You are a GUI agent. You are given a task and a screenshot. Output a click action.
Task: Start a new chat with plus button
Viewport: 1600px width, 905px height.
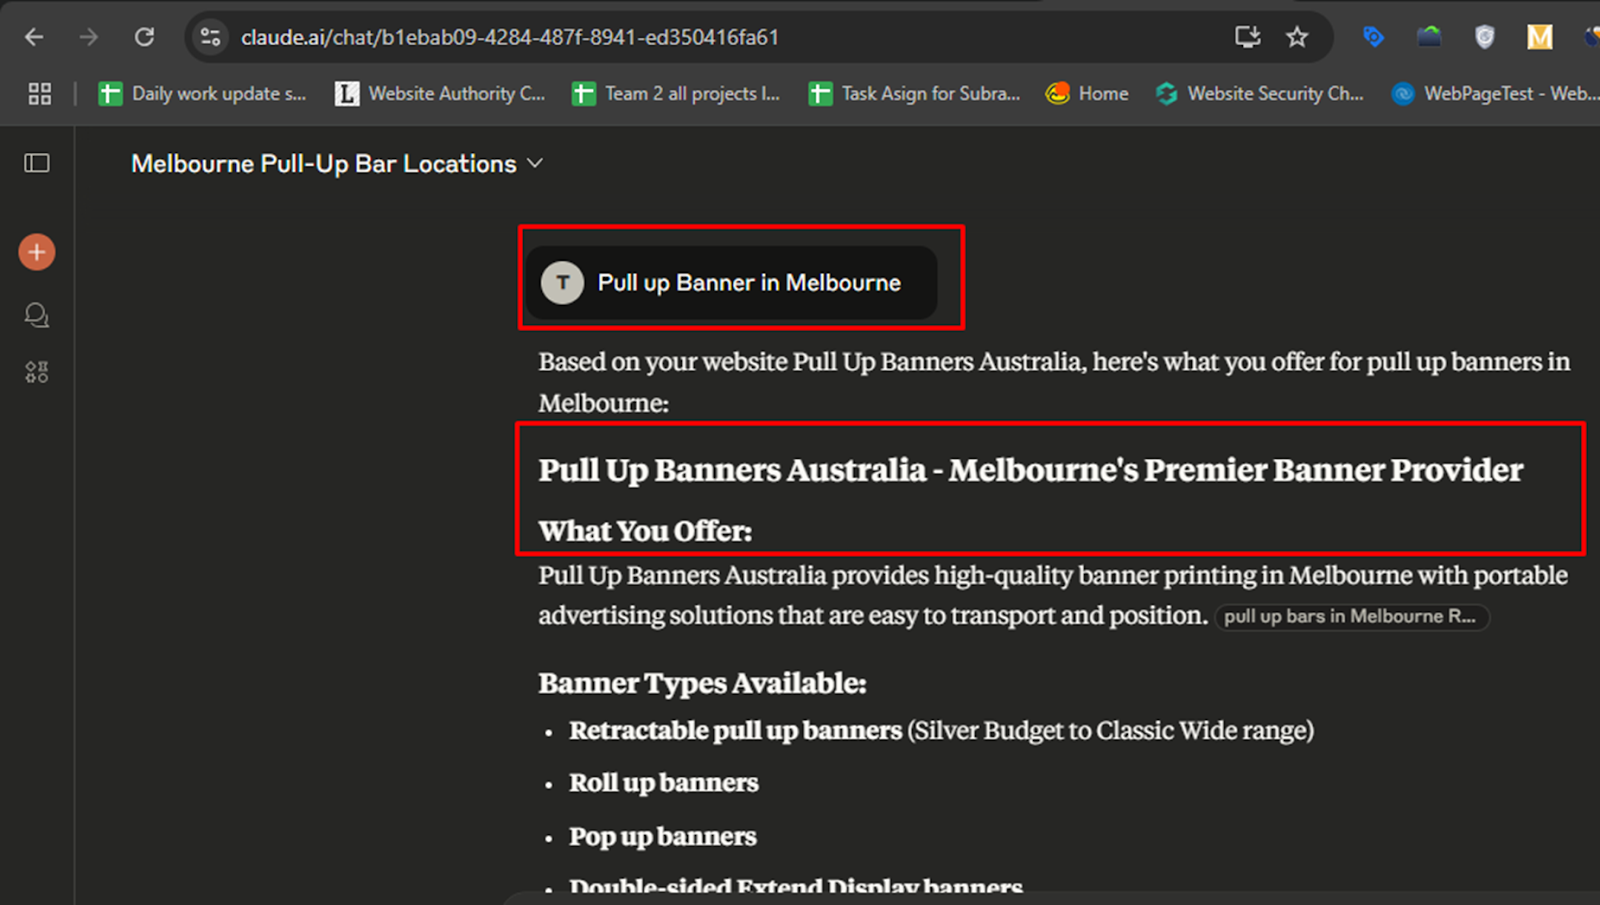[x=37, y=252]
